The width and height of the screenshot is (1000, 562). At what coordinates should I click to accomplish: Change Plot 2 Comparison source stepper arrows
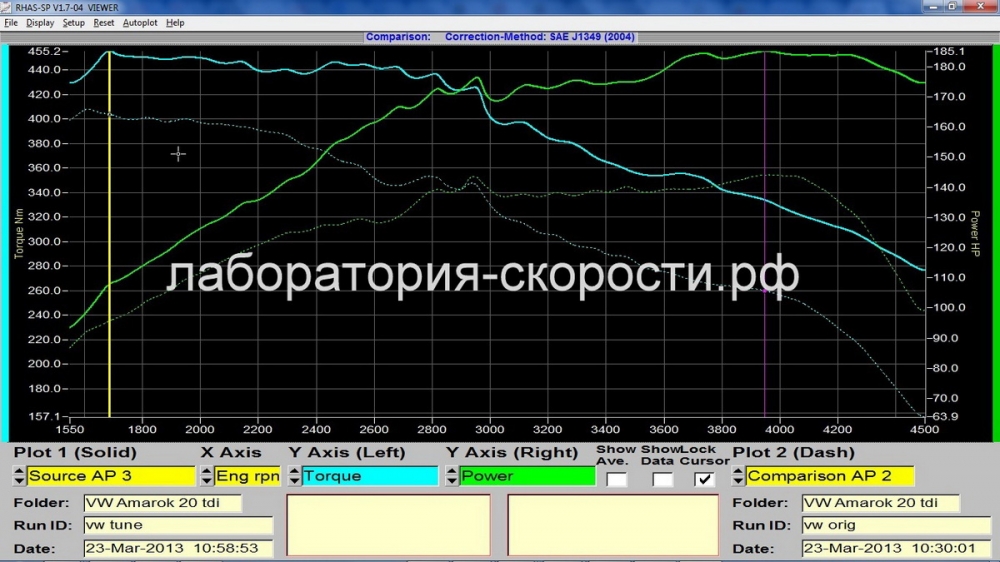pos(739,477)
